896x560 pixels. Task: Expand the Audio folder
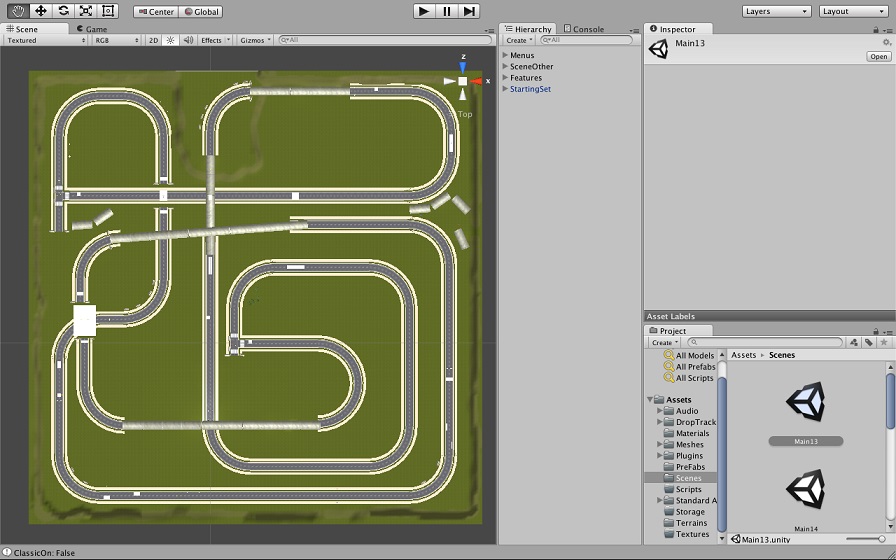tap(659, 411)
